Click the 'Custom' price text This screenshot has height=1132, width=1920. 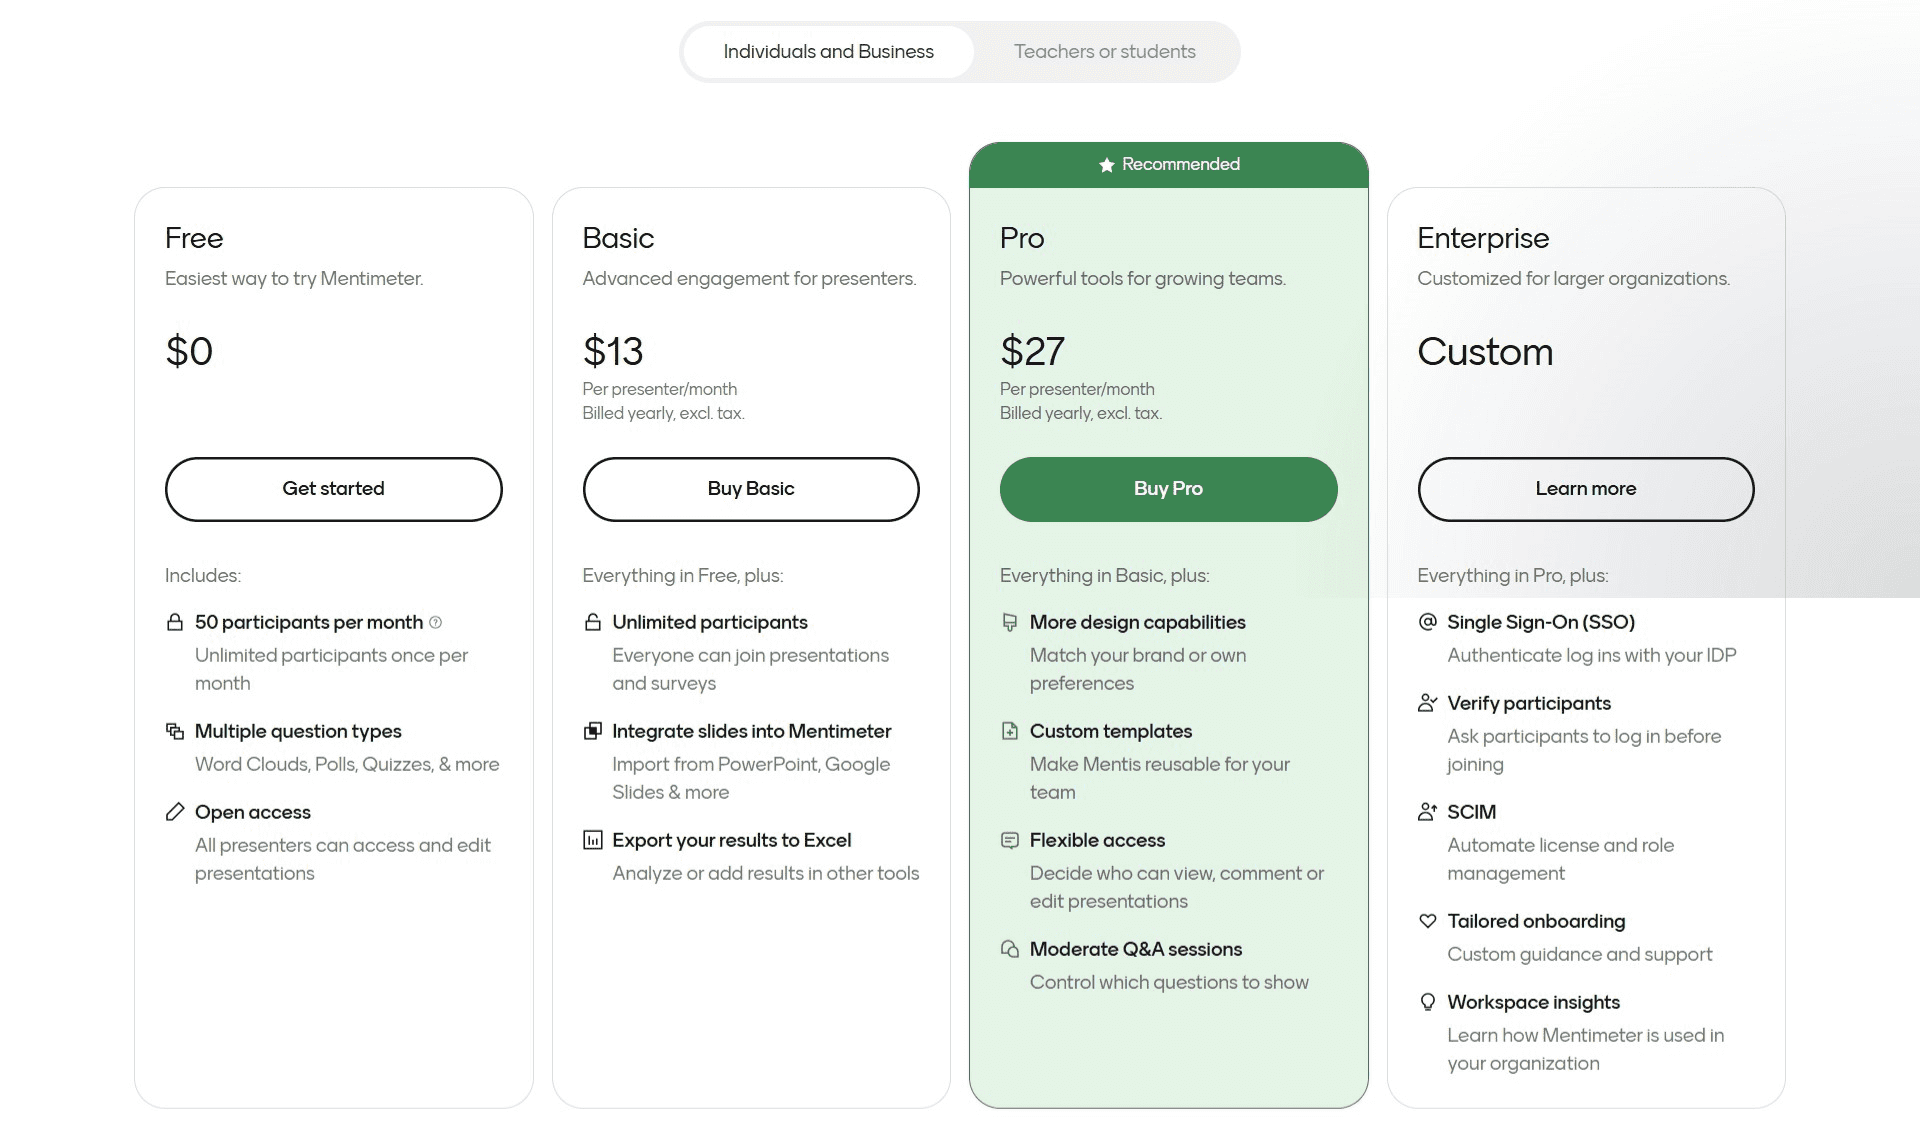point(1485,352)
